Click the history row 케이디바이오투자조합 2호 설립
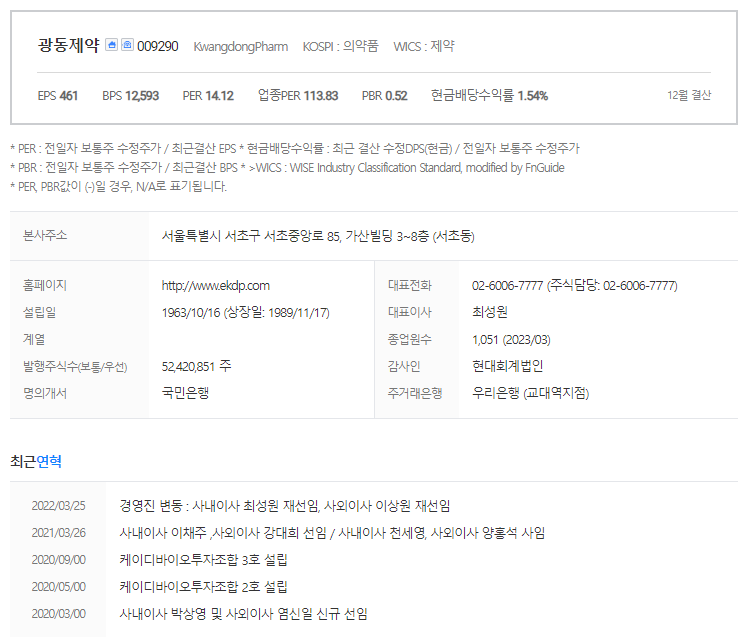Image resolution: width=742 pixels, height=637 pixels. point(203,587)
